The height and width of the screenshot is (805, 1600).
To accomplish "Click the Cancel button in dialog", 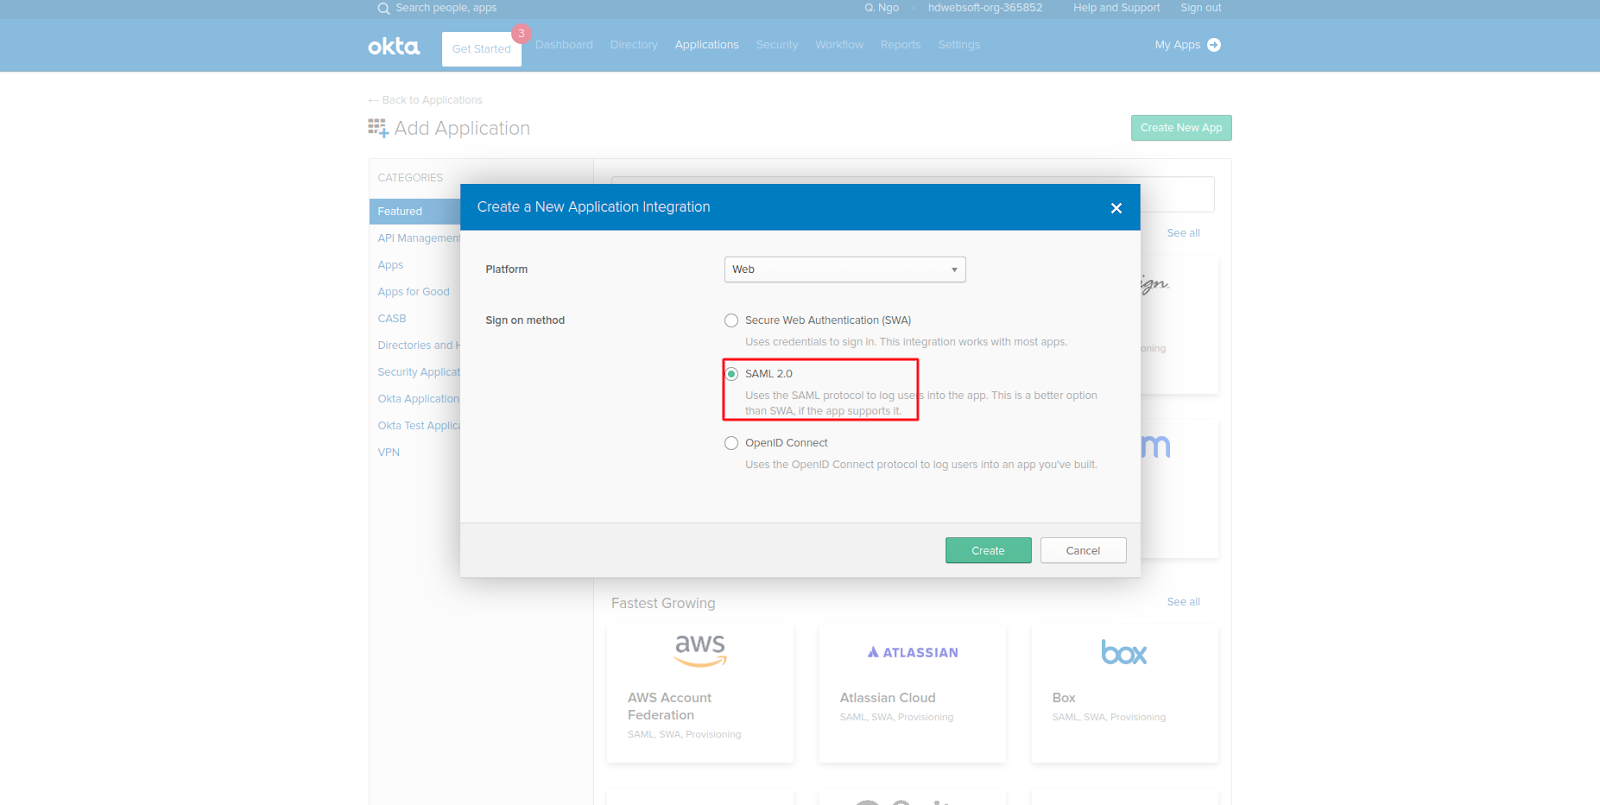I will pyautogui.click(x=1082, y=551).
